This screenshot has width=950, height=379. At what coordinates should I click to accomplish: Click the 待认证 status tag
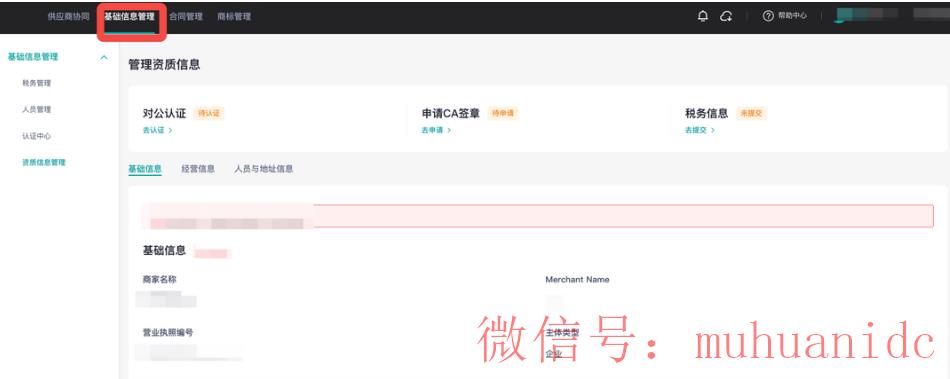pyautogui.click(x=209, y=113)
